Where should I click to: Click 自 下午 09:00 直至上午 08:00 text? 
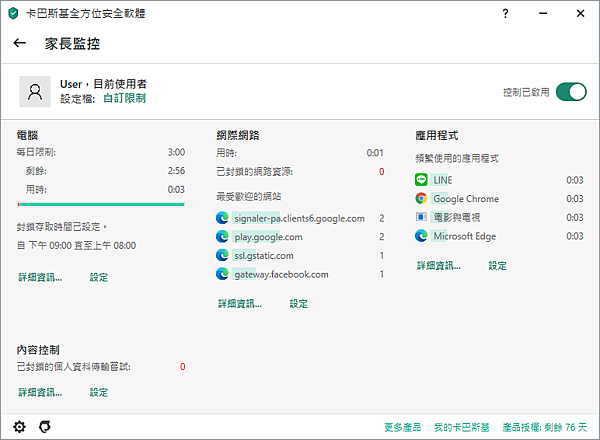click(77, 245)
